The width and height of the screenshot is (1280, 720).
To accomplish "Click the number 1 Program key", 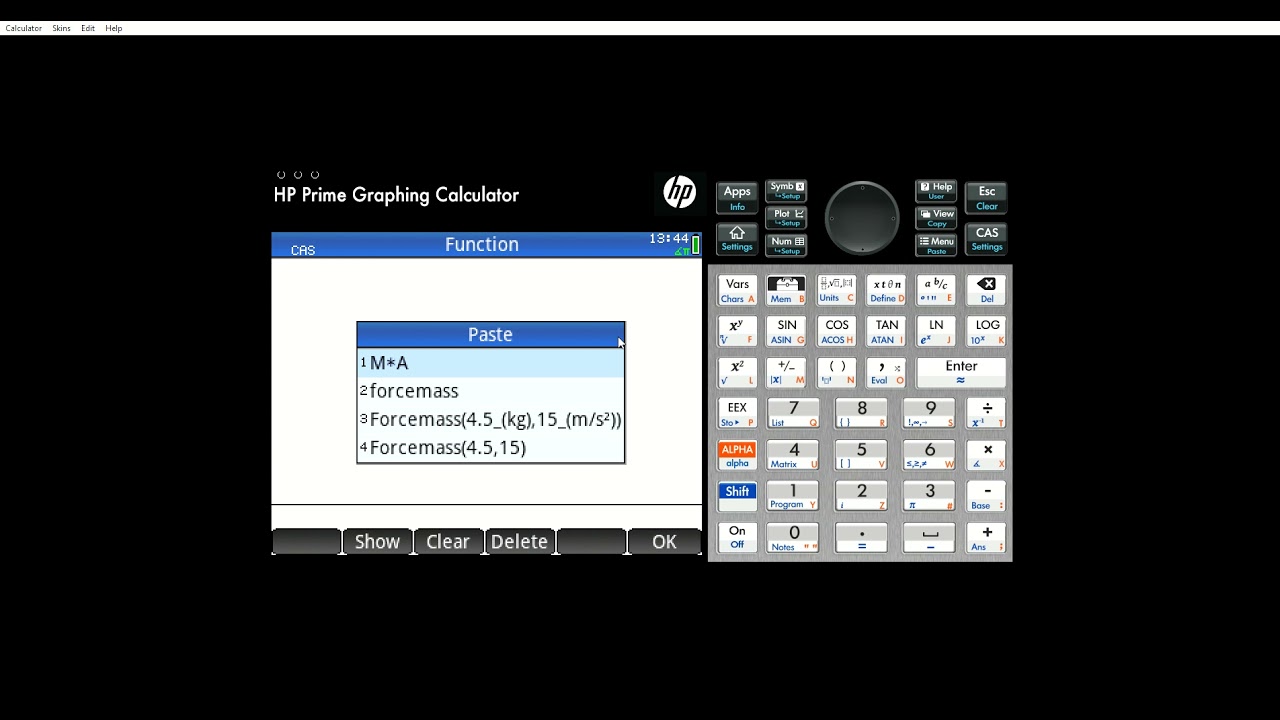I will tap(793, 496).
